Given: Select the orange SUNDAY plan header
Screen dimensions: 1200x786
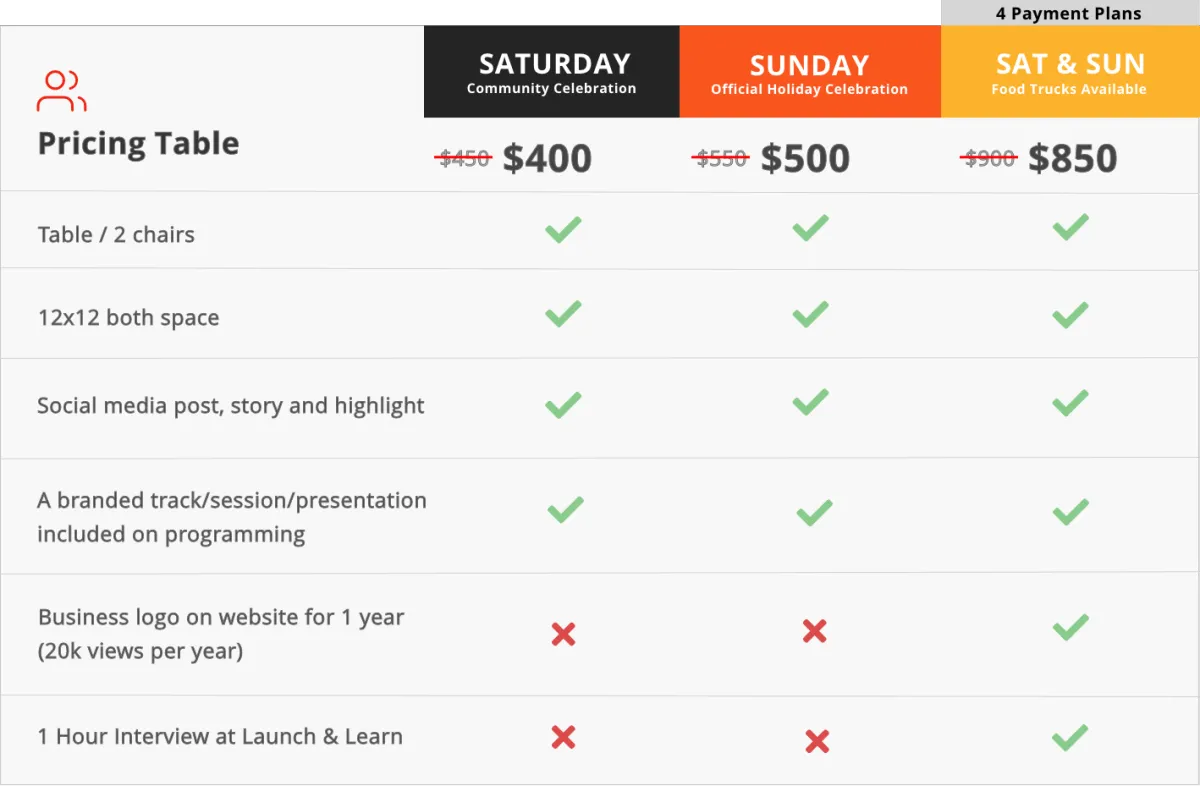Looking at the screenshot, I should point(810,72).
